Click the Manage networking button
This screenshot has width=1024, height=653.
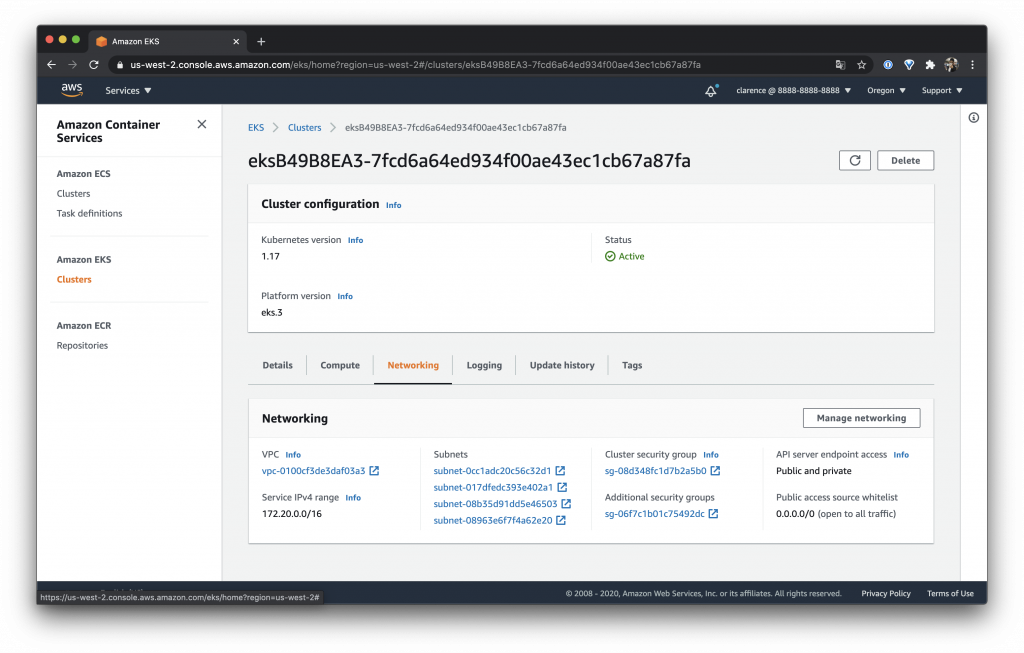tap(861, 418)
